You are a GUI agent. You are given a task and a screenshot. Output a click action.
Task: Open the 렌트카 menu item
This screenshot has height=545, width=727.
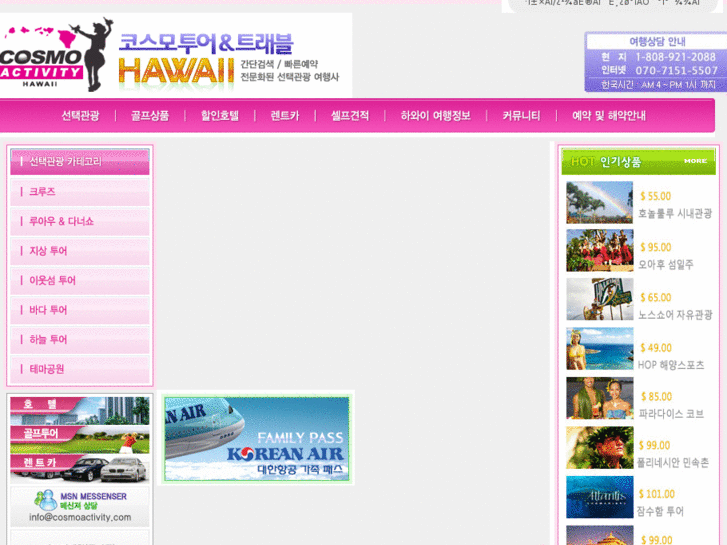click(285, 115)
